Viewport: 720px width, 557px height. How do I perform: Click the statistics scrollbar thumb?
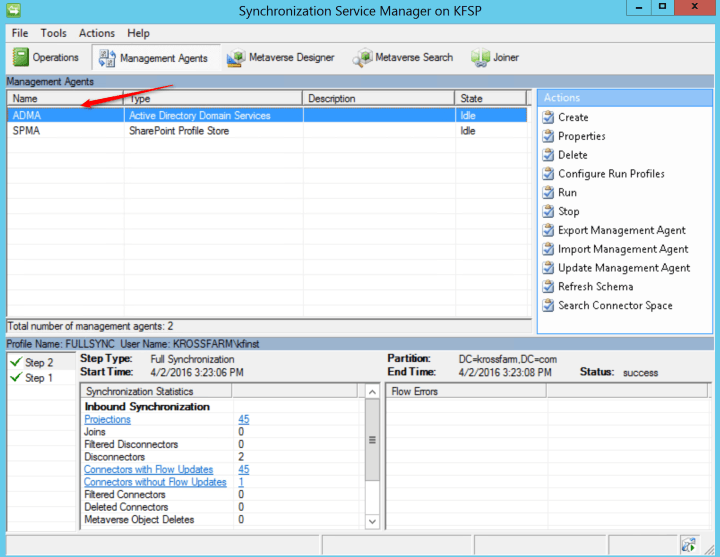click(x=372, y=440)
